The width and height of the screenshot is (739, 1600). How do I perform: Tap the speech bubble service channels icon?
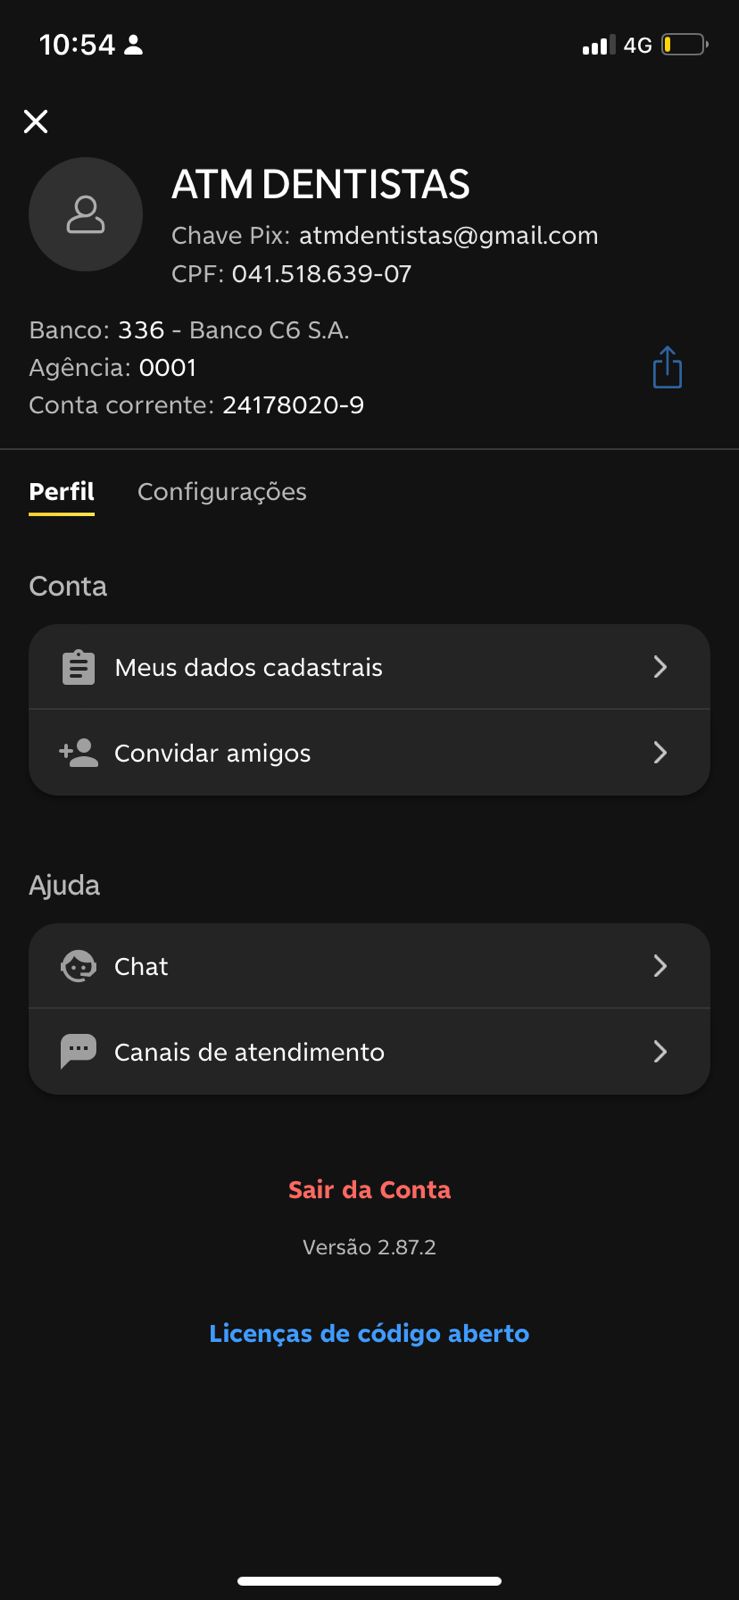point(78,1051)
